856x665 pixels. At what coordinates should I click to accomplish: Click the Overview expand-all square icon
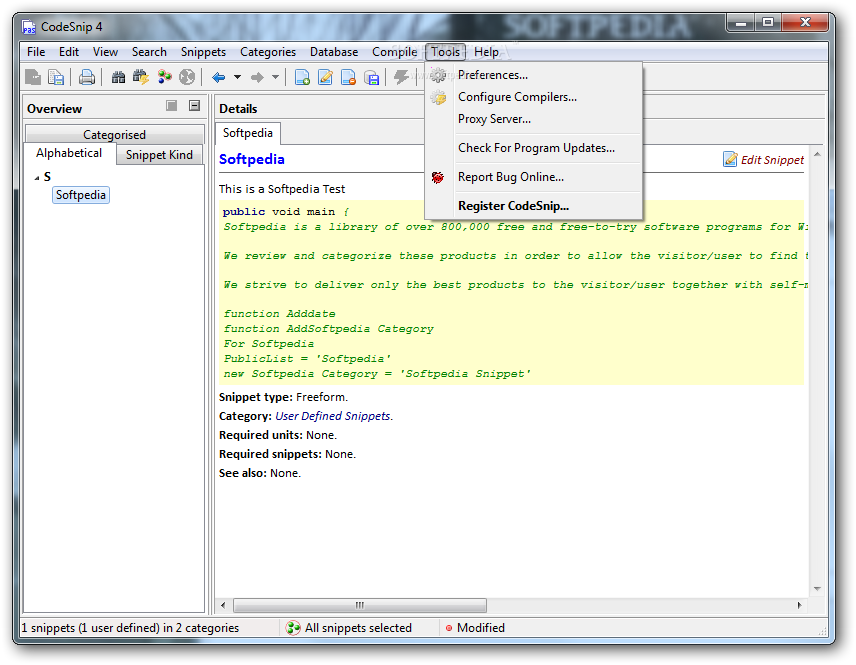[x=171, y=105]
